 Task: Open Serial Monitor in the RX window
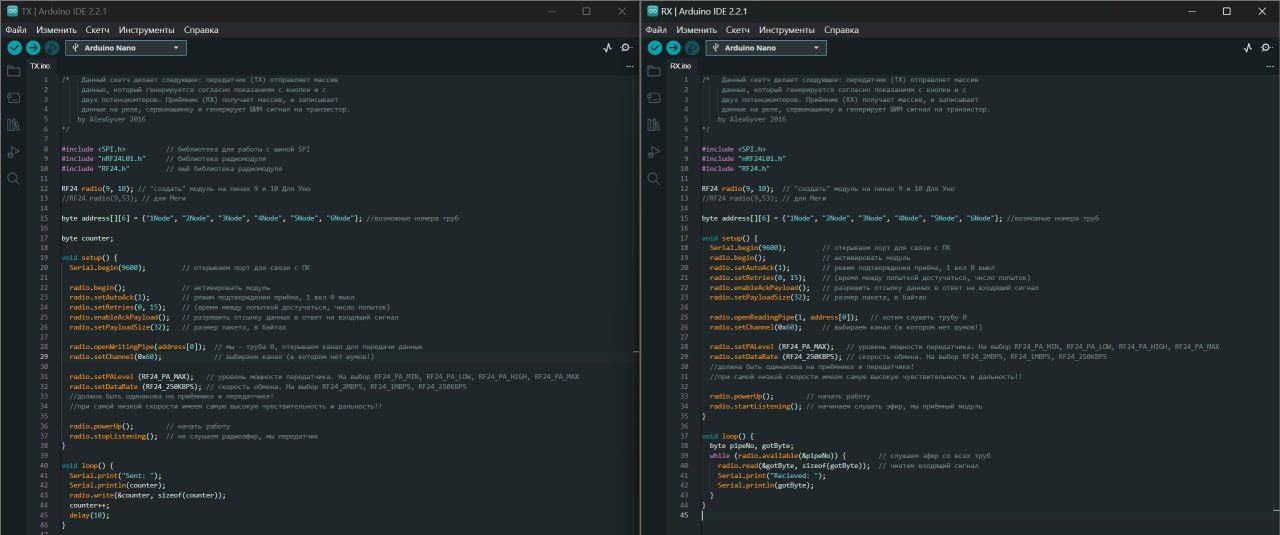(1266, 47)
